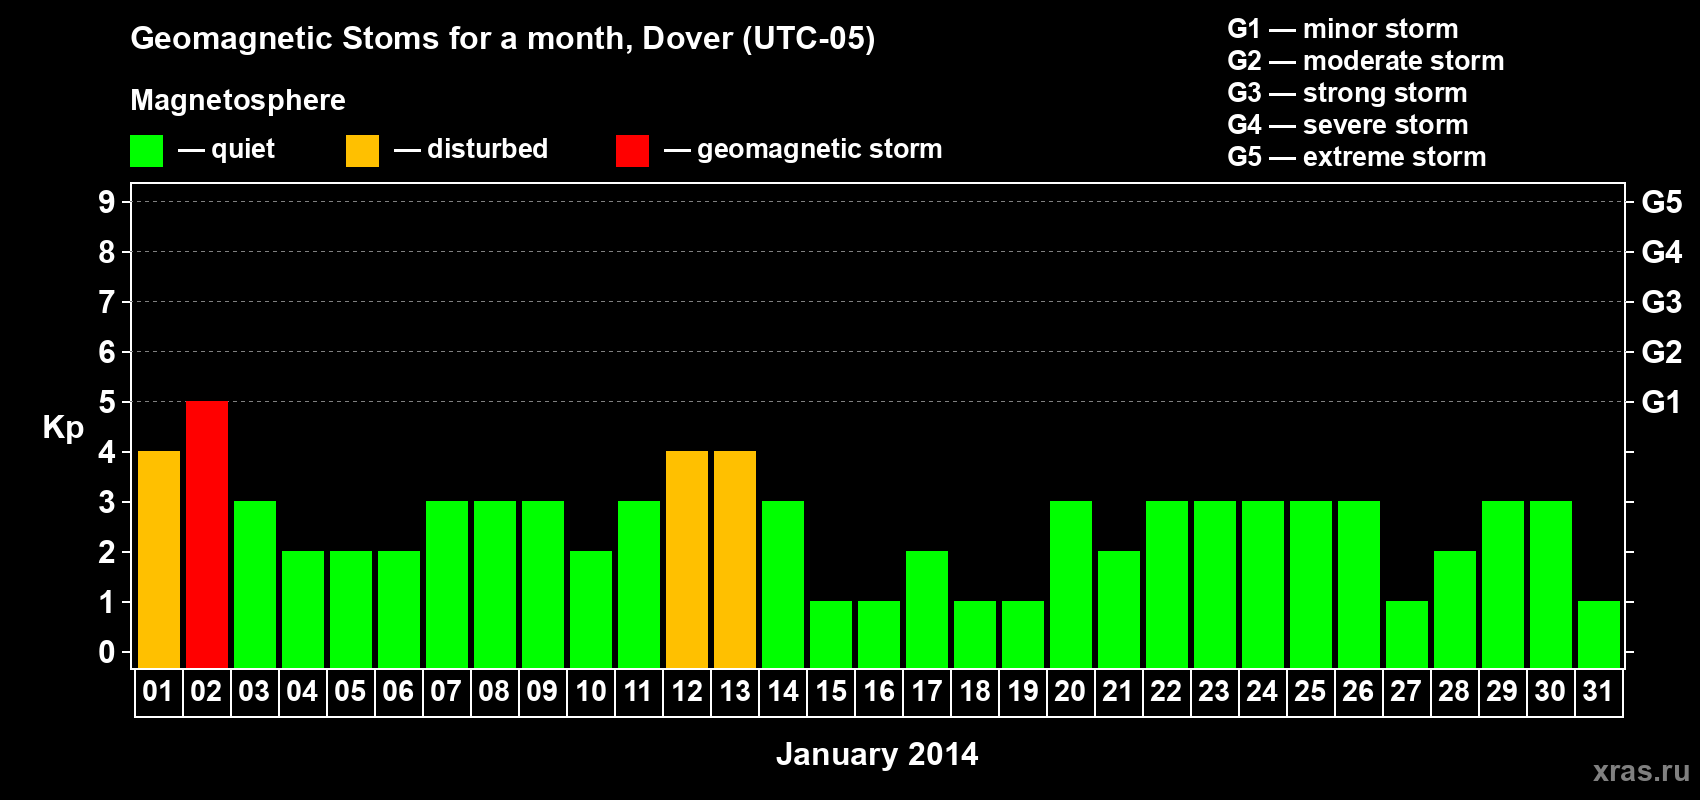The width and height of the screenshot is (1700, 800).
Task: Click Kp value 9 on left axis
Action: point(107,202)
